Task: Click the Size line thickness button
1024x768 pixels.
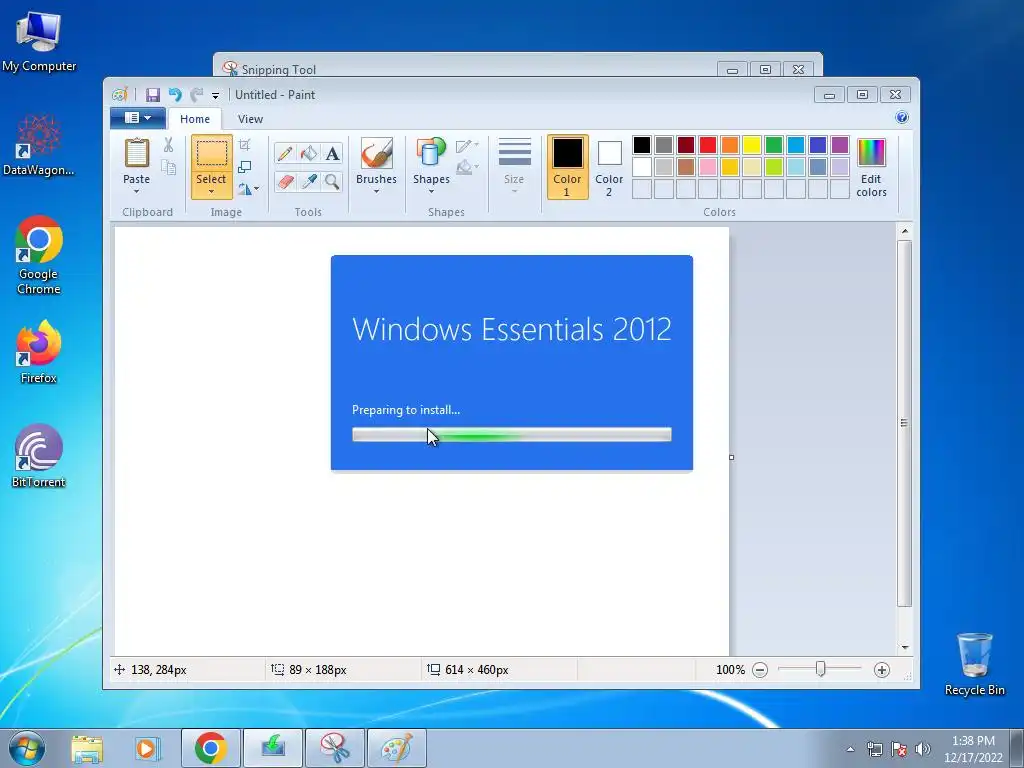Action: pos(514,165)
